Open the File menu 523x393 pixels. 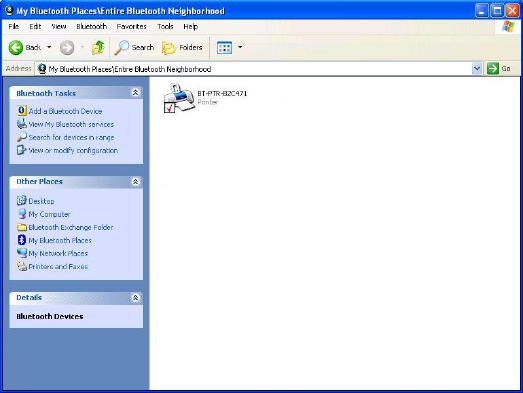coord(14,26)
